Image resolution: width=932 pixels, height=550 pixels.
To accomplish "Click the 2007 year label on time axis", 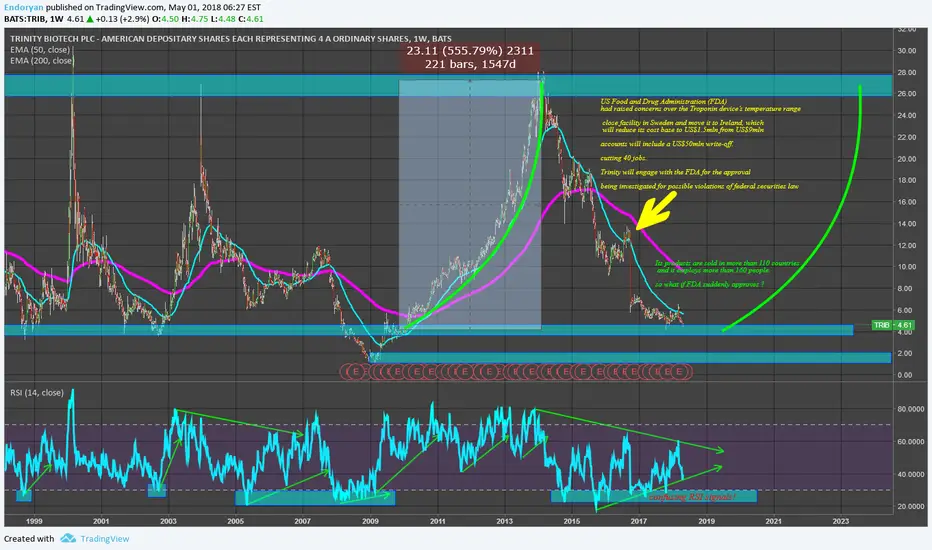I will (303, 521).
